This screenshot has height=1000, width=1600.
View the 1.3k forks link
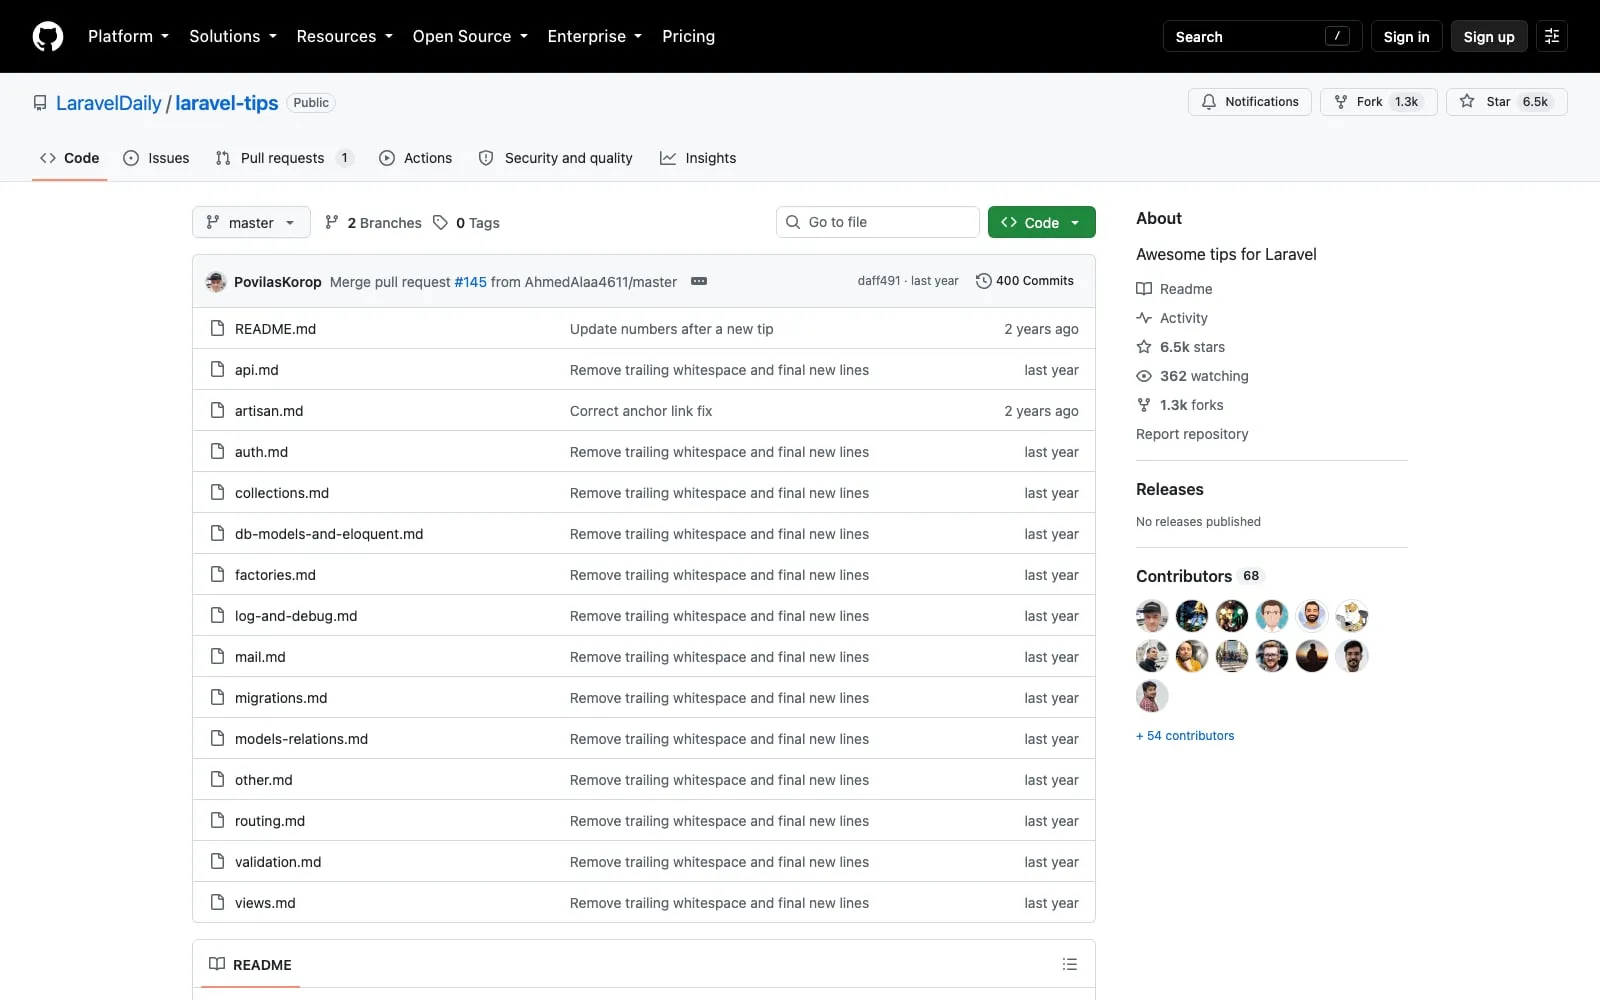pyautogui.click(x=1180, y=405)
